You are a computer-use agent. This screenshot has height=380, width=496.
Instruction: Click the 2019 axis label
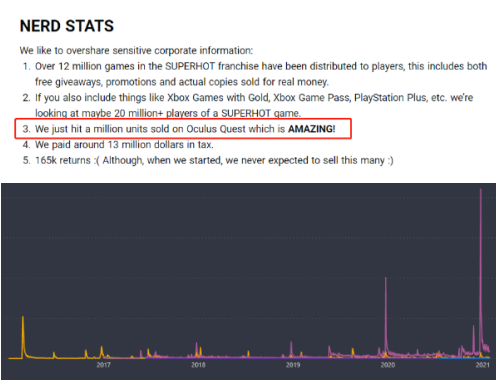click(293, 365)
